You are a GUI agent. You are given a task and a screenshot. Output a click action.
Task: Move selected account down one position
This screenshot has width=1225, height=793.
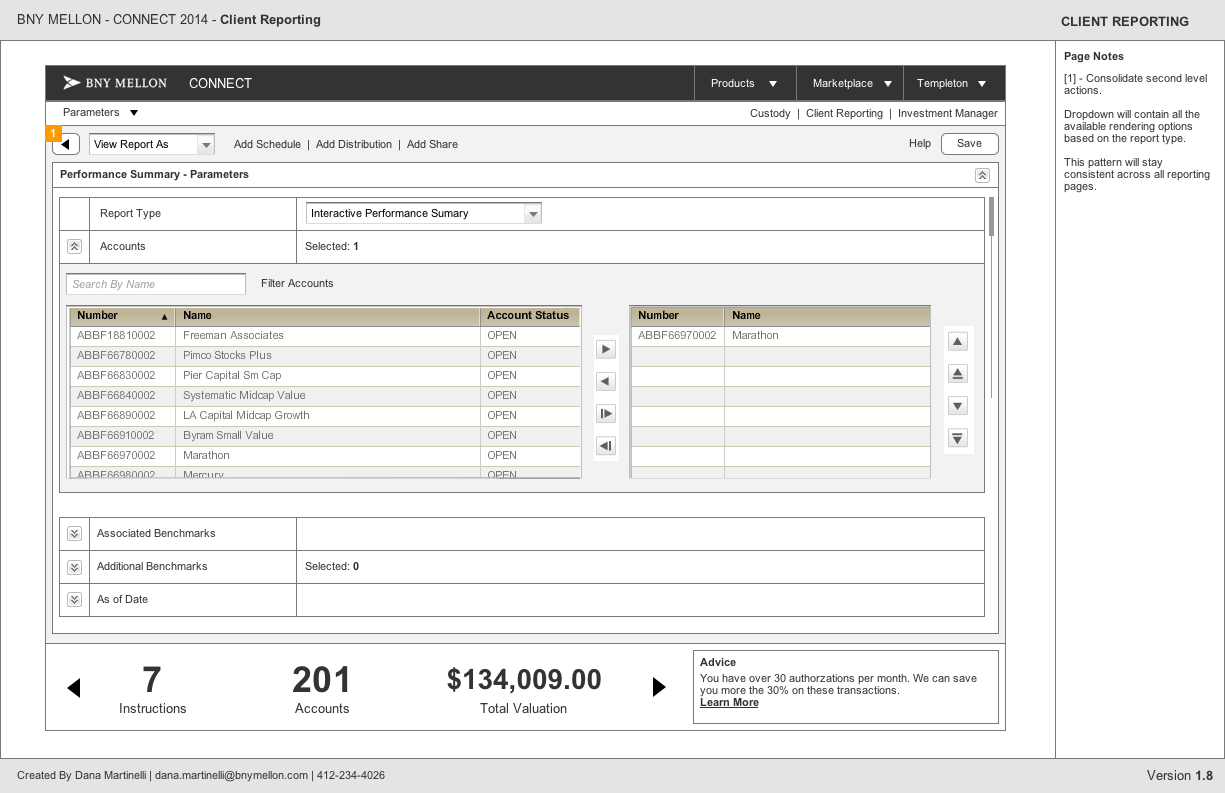click(x=957, y=406)
